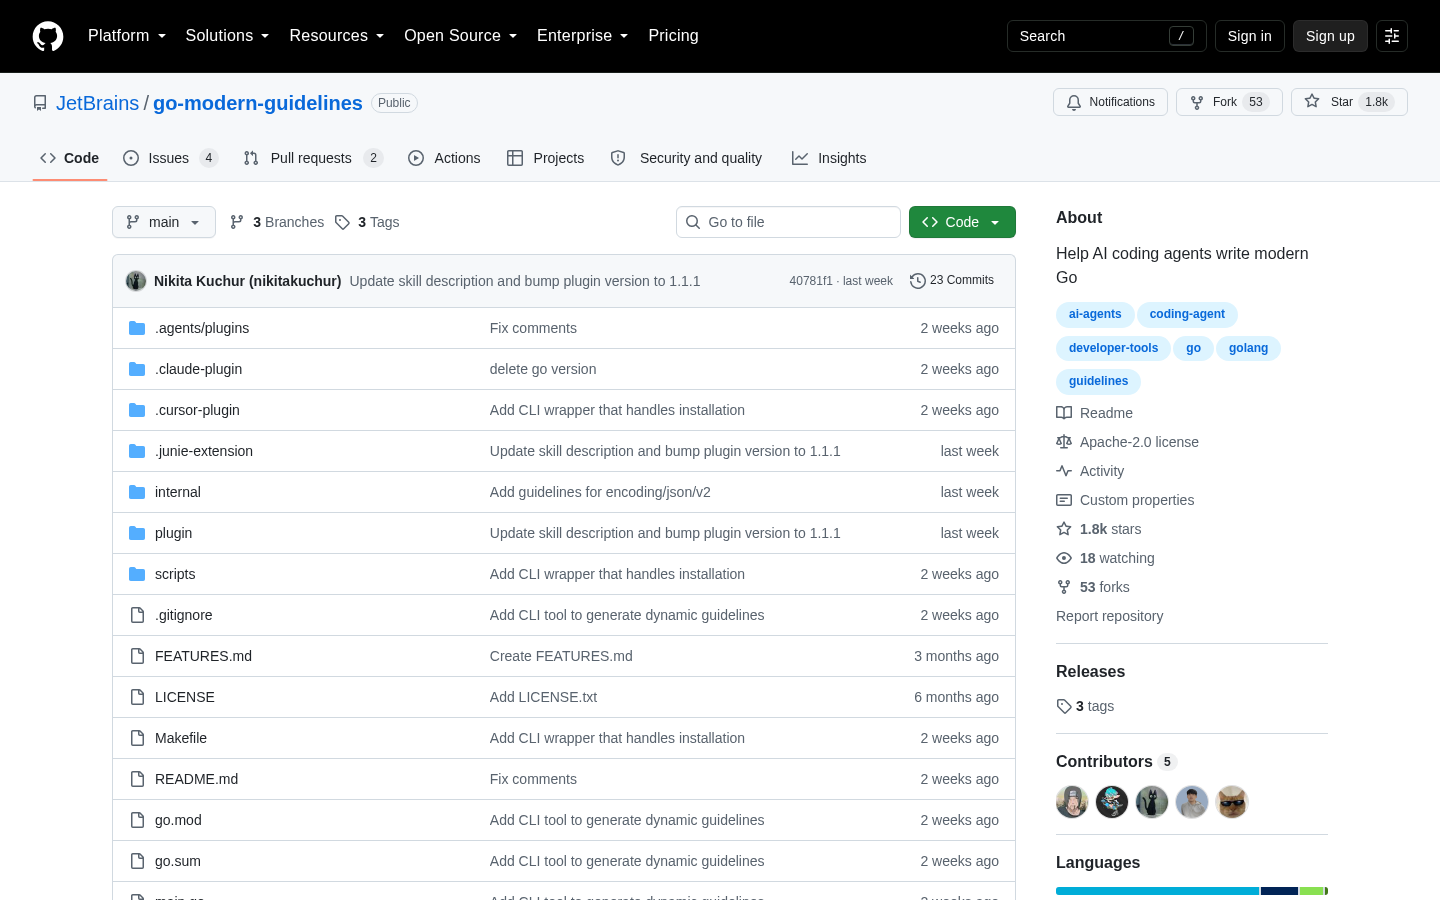Open the main branch selector dropdown

pos(164,222)
